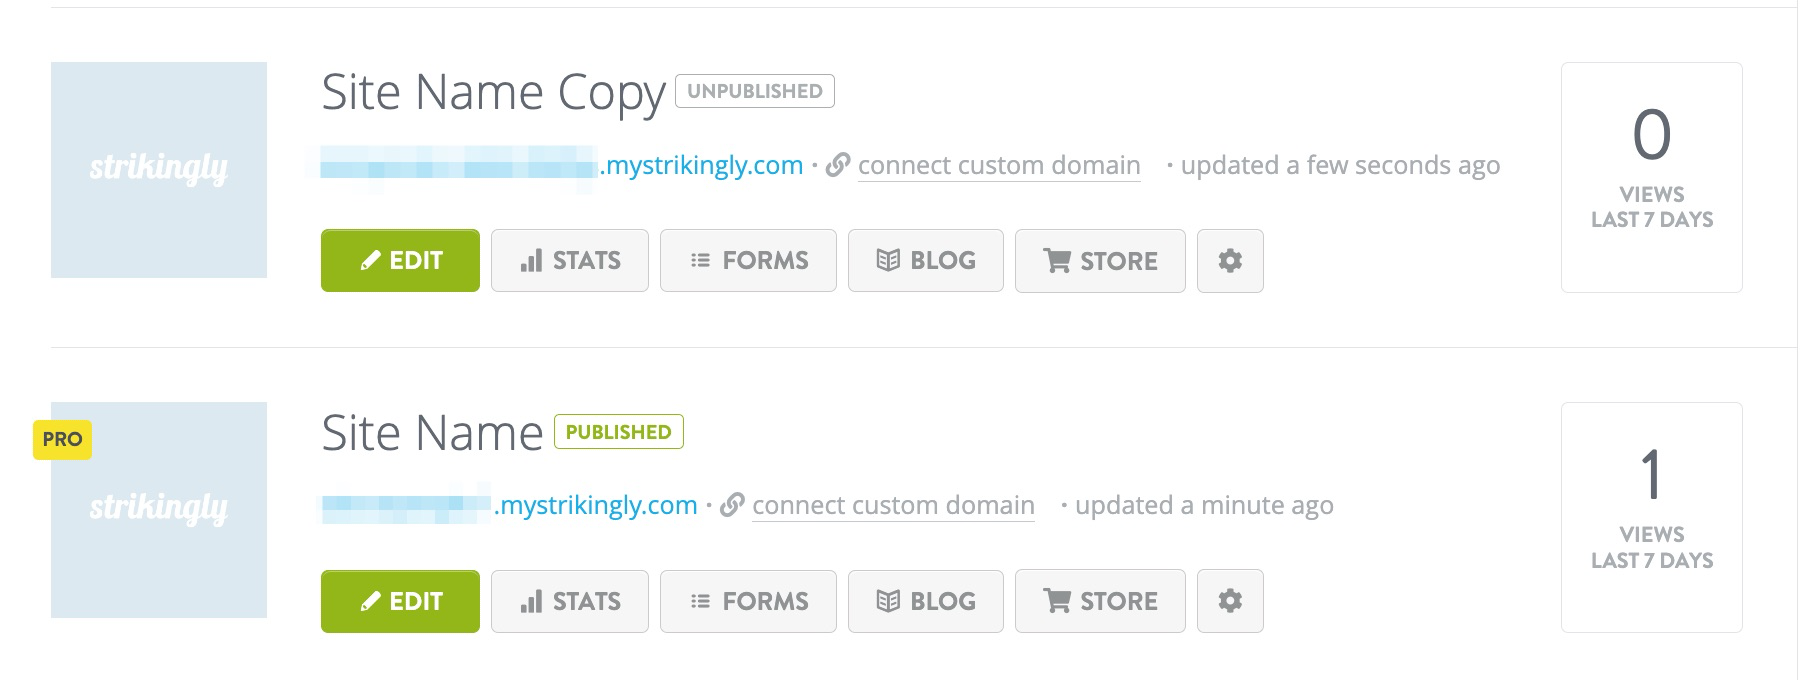Open the 0 views last 7 days box
1810x680 pixels.
[1652, 177]
